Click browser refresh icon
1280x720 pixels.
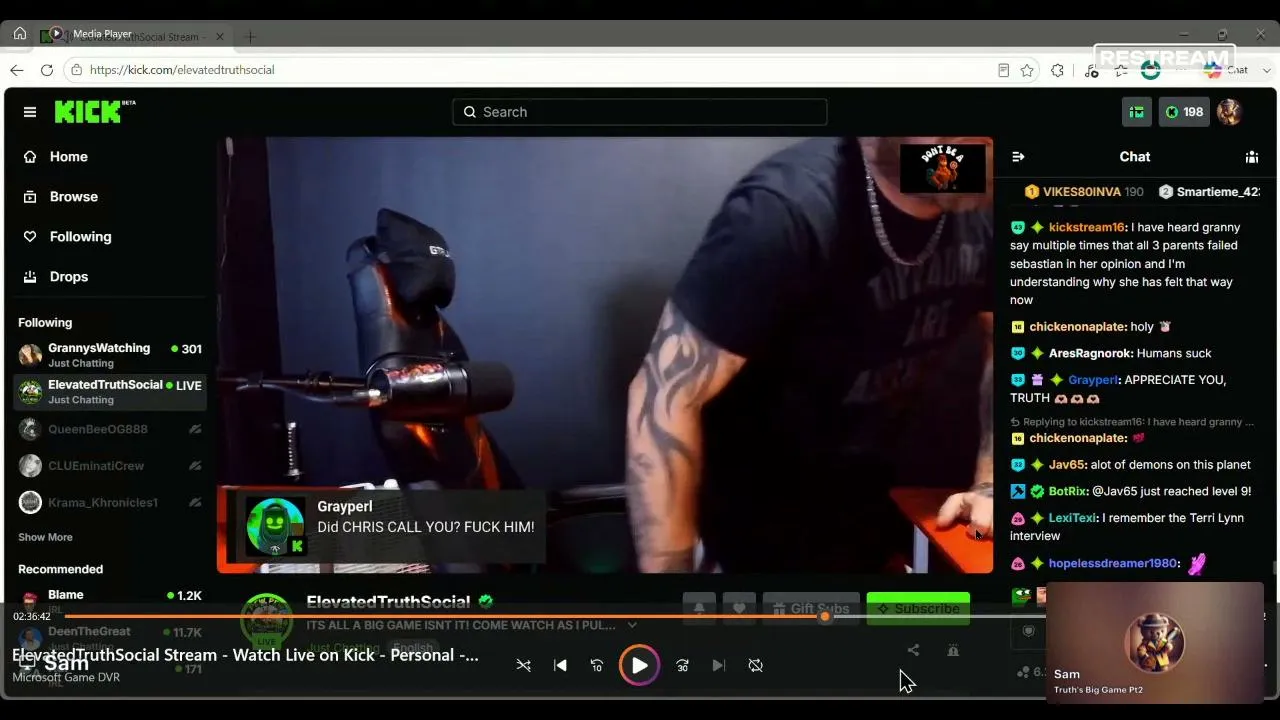pyautogui.click(x=46, y=70)
